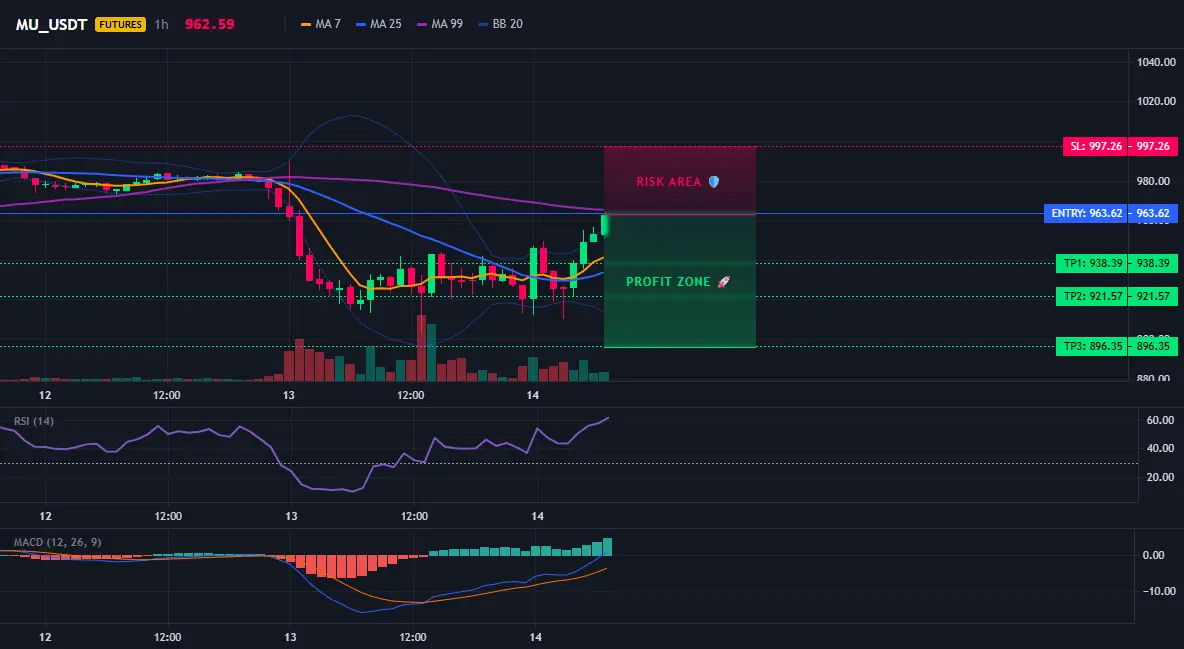
Task: Toggle the MA 25 legend entry
Action: pos(378,24)
